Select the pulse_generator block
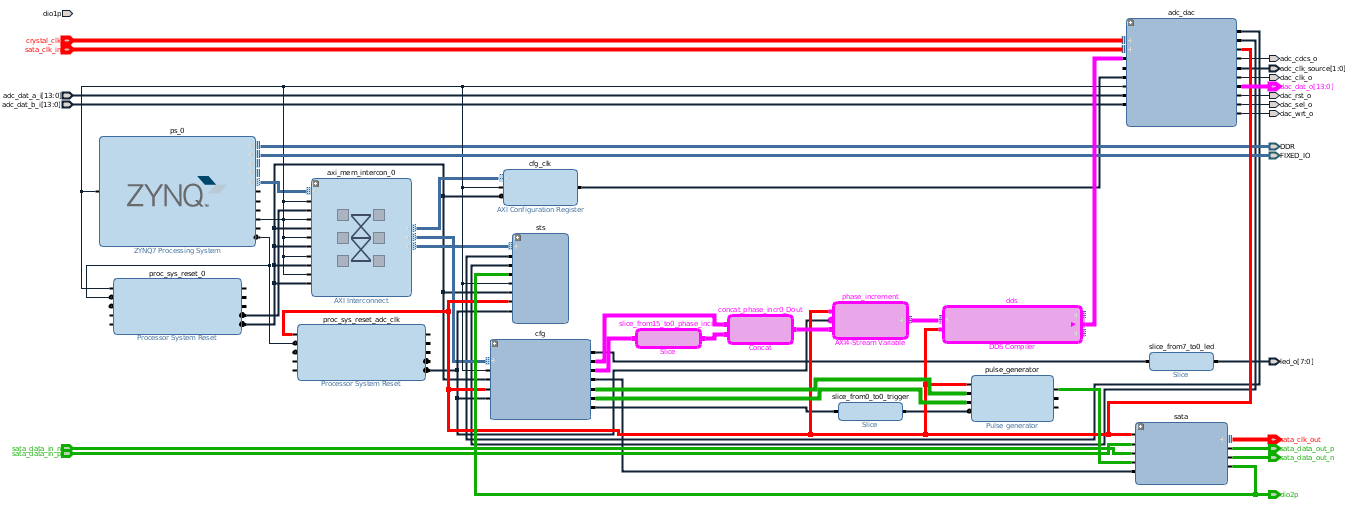Screen dimensions: 1345x518 point(1012,398)
